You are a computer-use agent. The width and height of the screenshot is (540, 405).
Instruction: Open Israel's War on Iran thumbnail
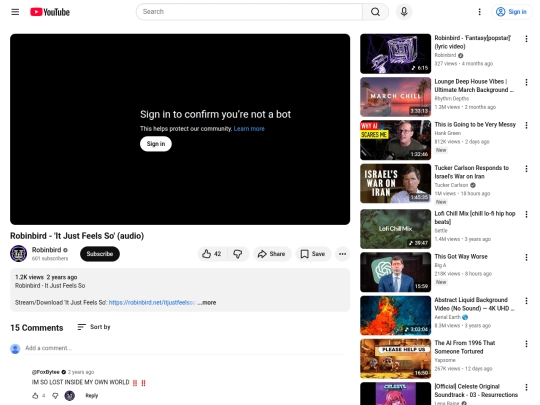click(395, 184)
